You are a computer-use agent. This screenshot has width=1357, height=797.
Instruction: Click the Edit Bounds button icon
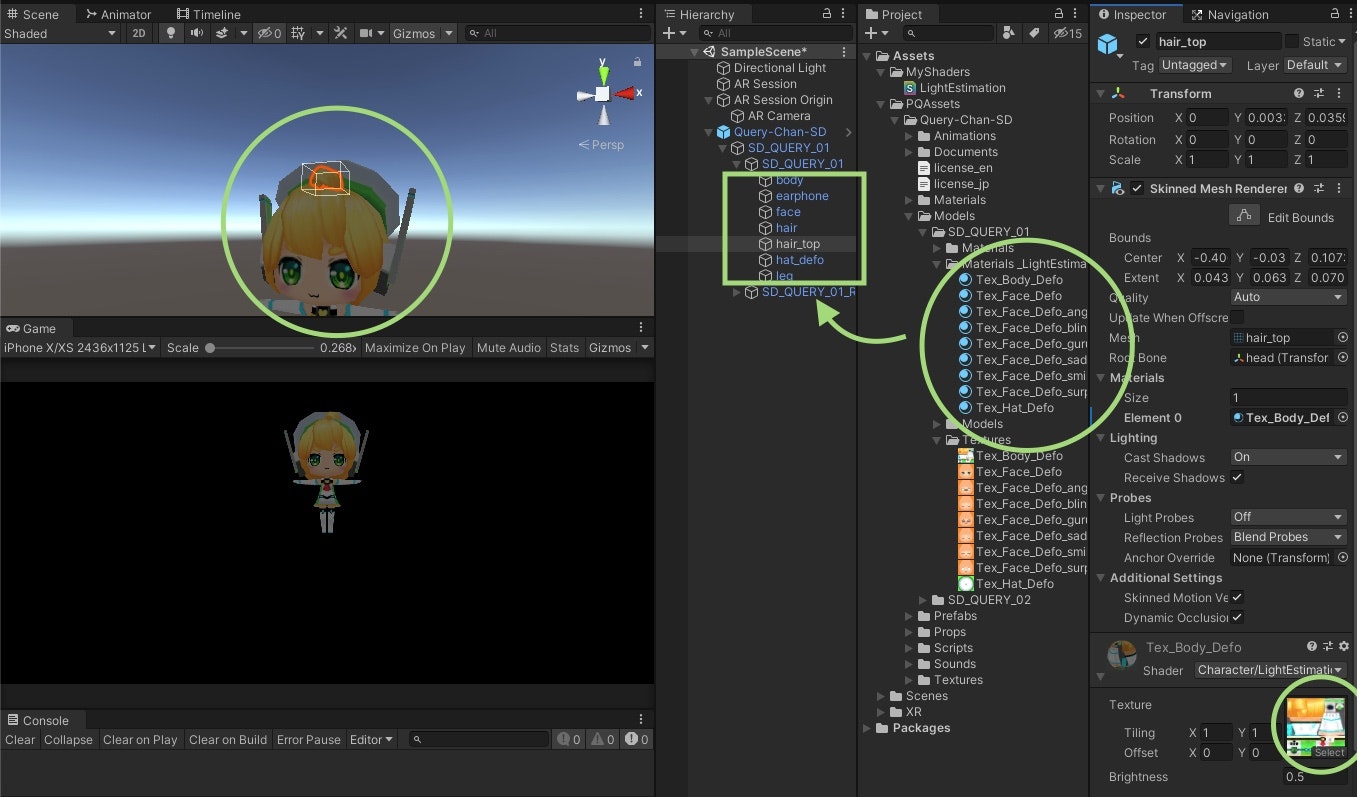(x=1244, y=216)
